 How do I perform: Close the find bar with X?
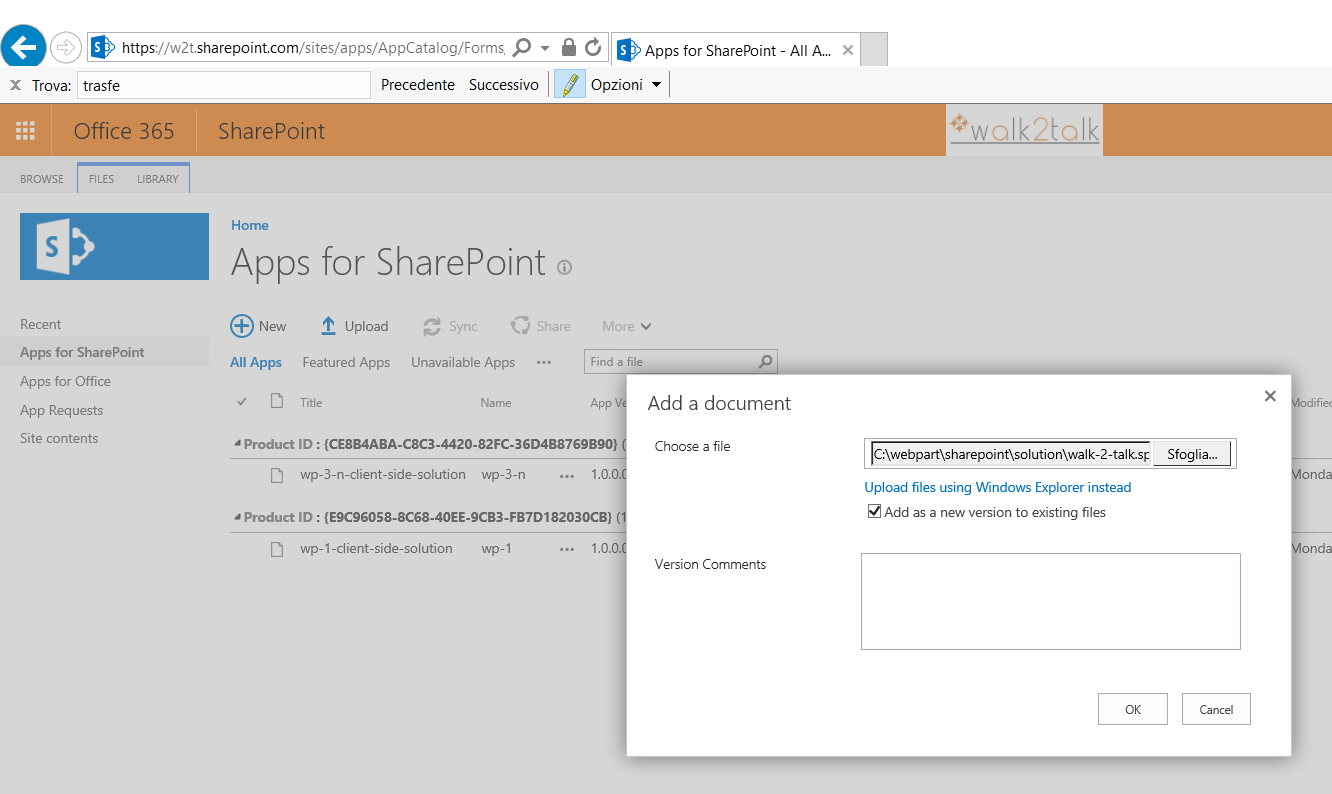15,85
